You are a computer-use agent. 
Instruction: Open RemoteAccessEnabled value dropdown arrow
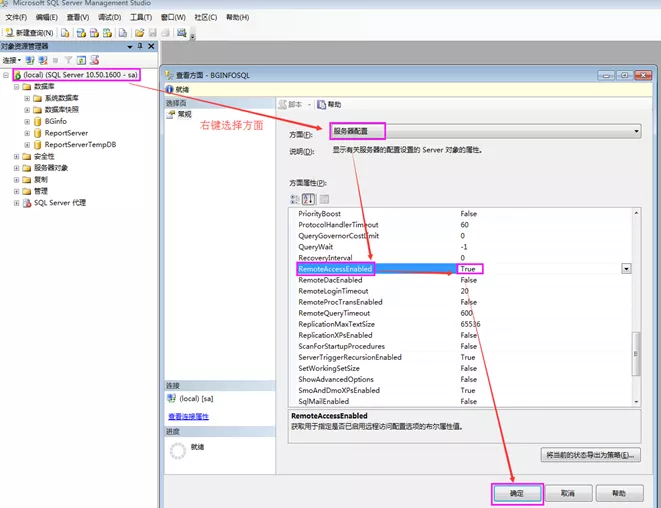[x=626, y=269]
